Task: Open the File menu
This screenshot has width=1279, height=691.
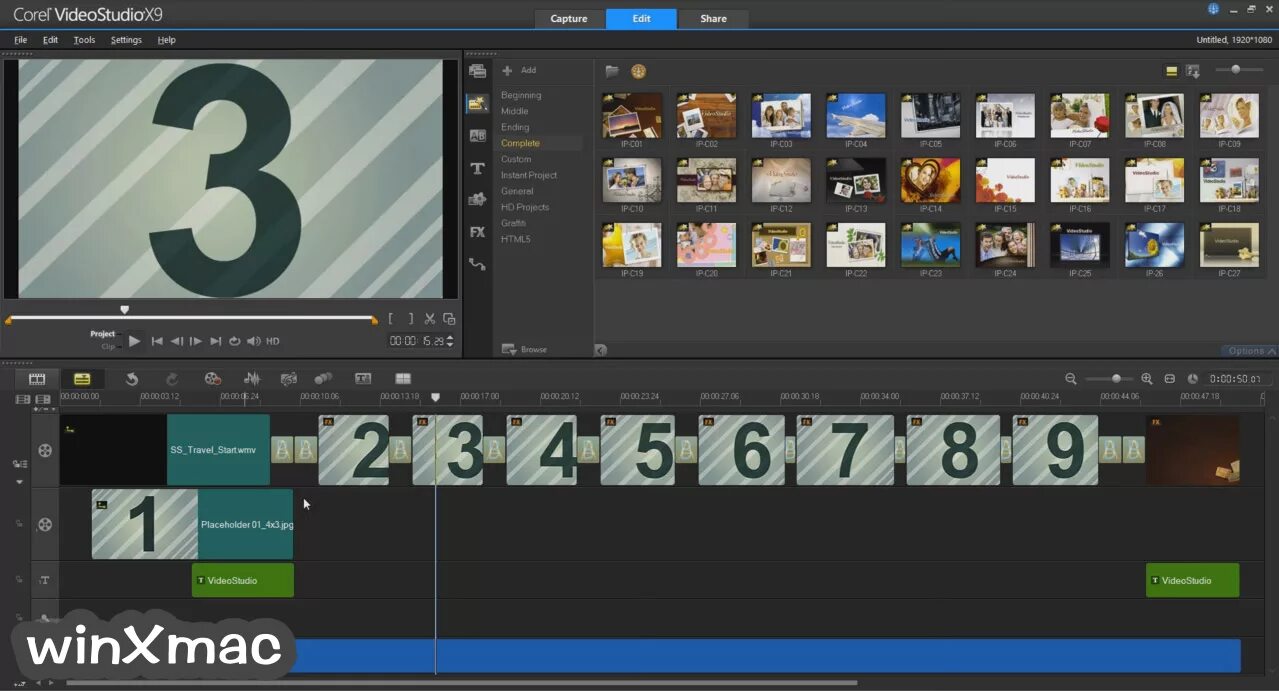Action: coord(20,40)
